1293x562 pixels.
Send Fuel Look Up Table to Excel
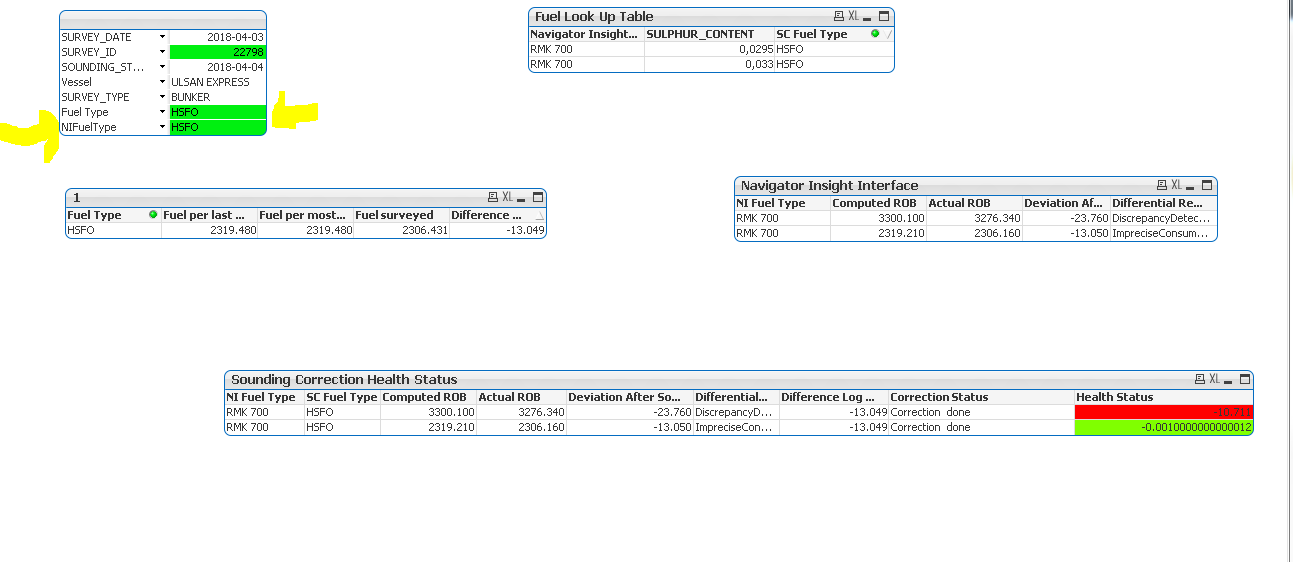click(853, 16)
